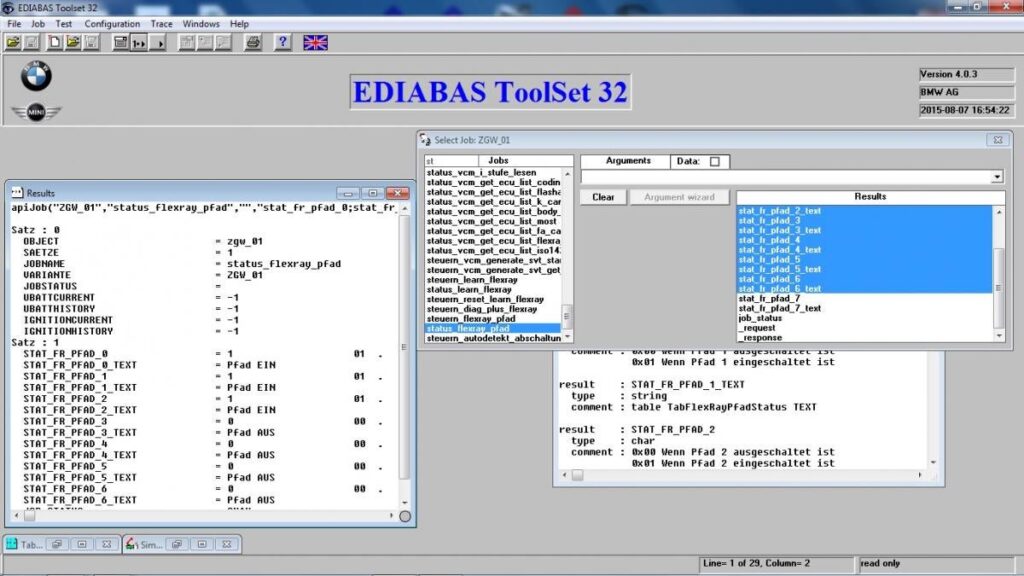This screenshot has width=1024, height=576.
Task: Switch language via the UK flag icon
Action: pyautogui.click(x=315, y=43)
